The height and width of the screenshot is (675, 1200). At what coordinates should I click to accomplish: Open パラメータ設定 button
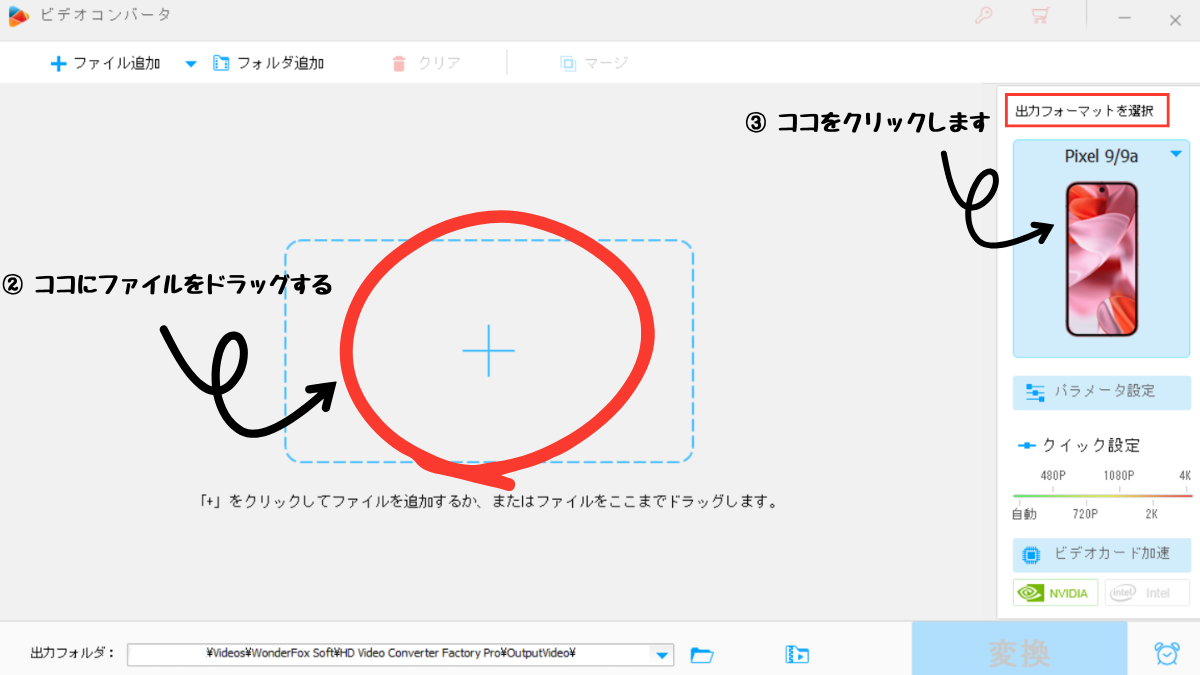[1102, 391]
